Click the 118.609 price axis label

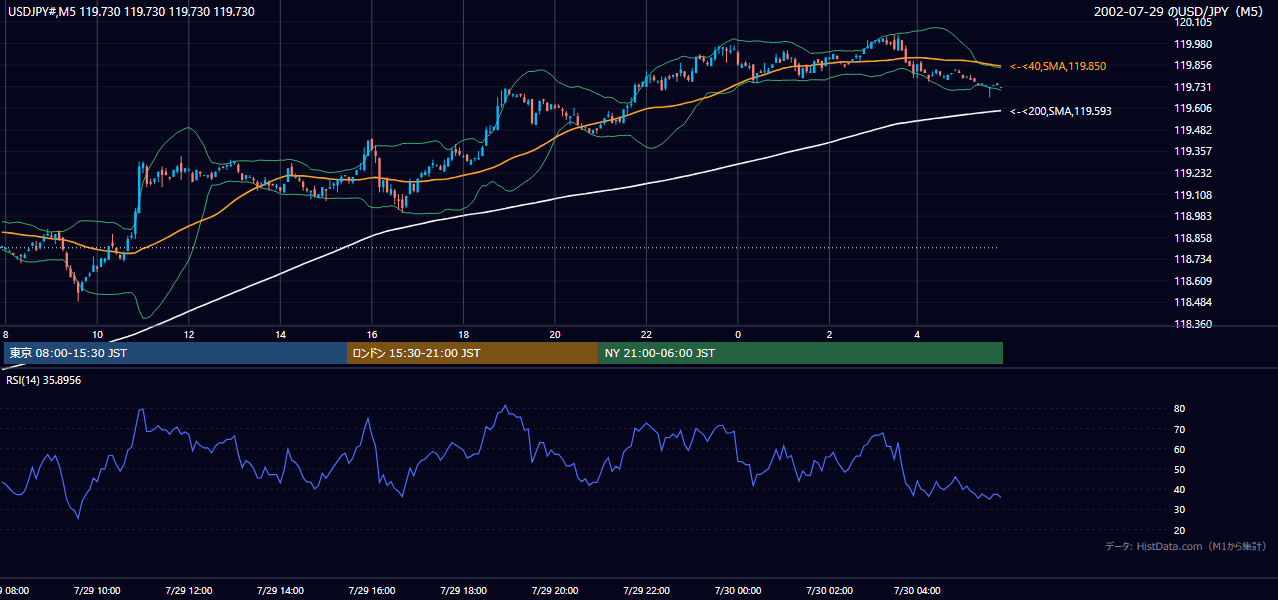pos(1194,281)
